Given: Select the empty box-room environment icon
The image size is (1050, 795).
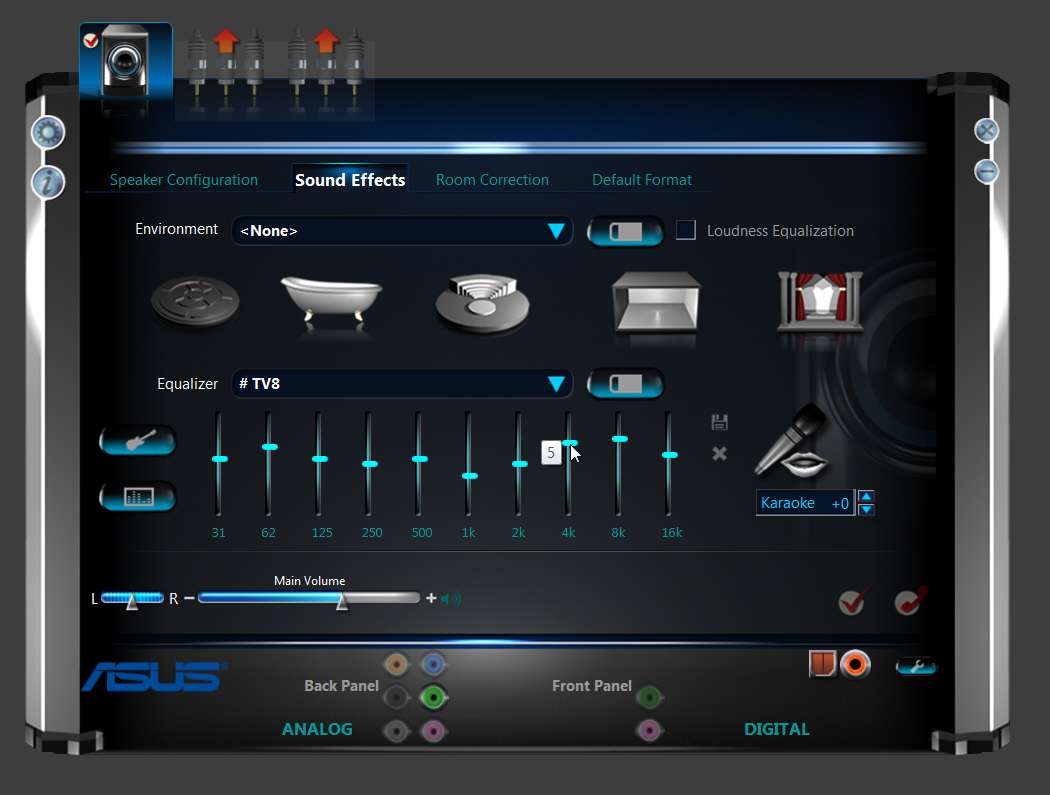Looking at the screenshot, I should pos(656,302).
